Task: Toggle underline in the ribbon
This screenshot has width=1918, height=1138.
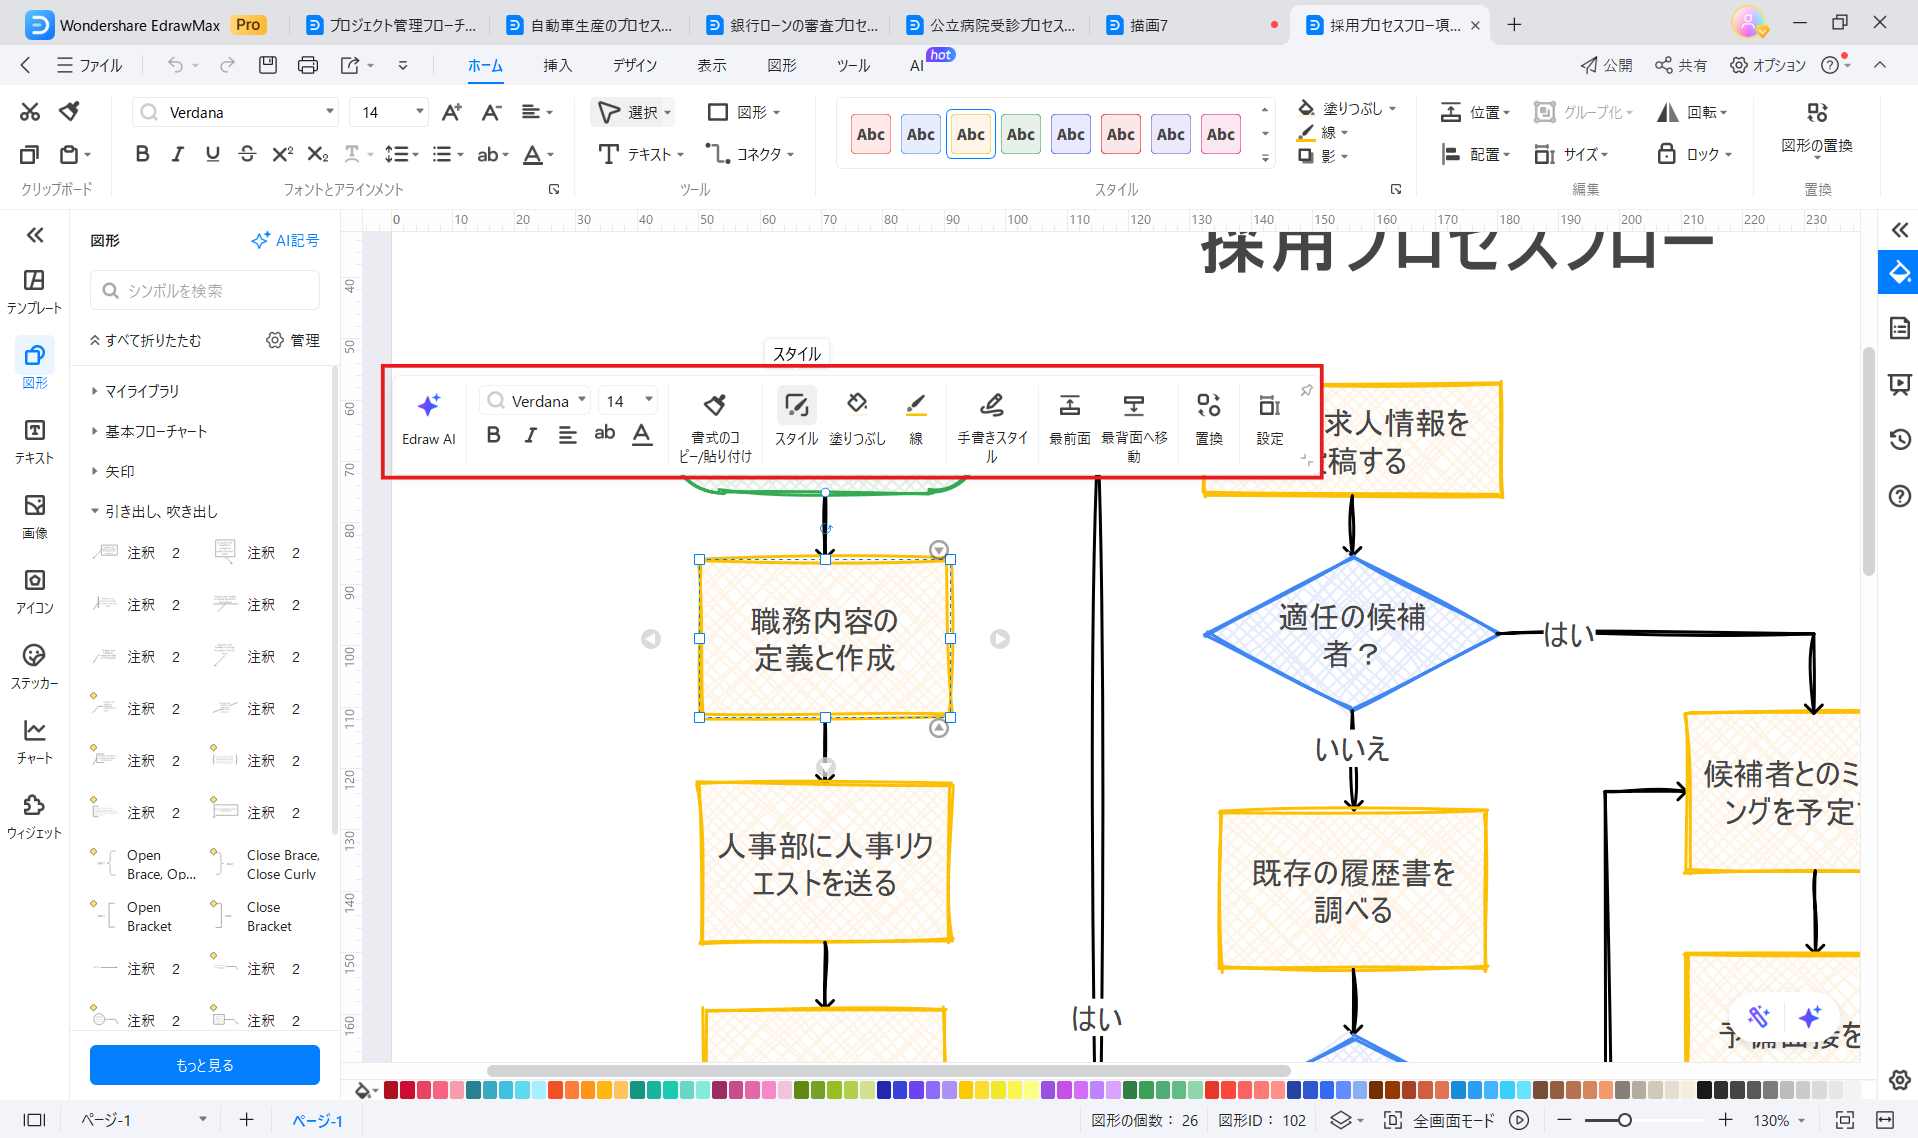Action: 212,154
